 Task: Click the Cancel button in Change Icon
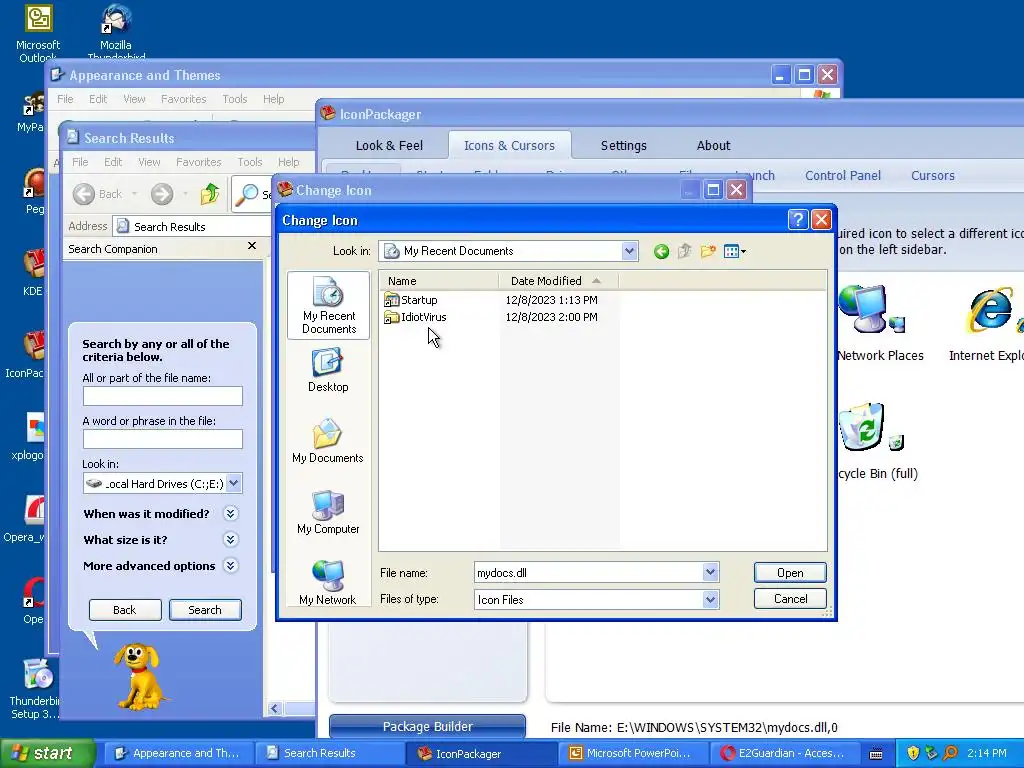790,599
